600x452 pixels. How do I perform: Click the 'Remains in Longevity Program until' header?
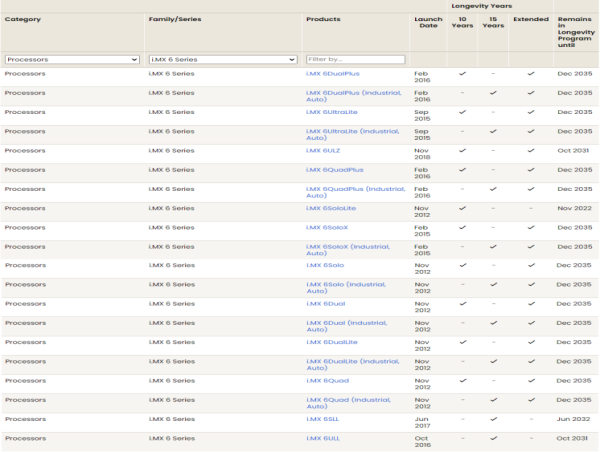[x=576, y=32]
